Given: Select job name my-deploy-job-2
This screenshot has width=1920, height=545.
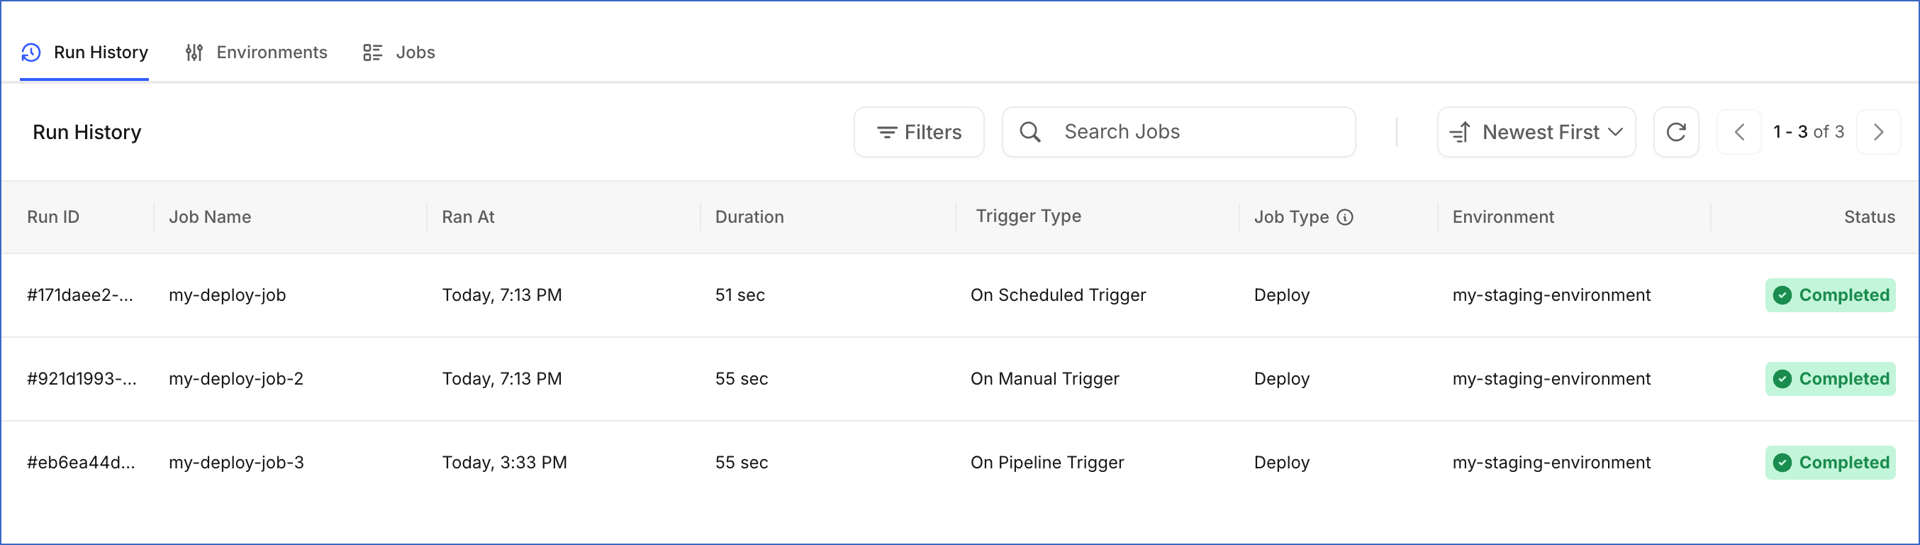Looking at the screenshot, I should tap(236, 379).
